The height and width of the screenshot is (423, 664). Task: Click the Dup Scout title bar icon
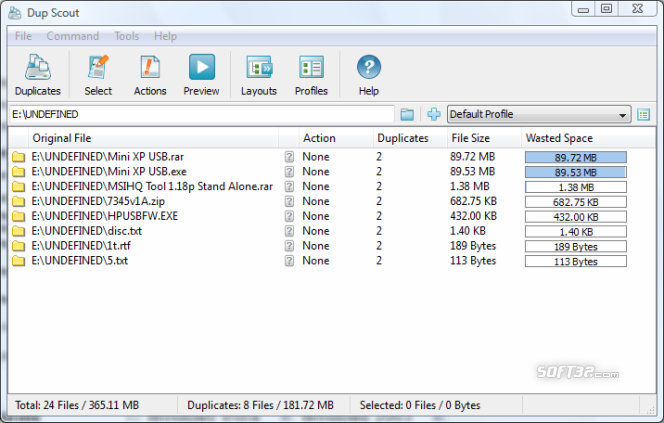click(15, 13)
